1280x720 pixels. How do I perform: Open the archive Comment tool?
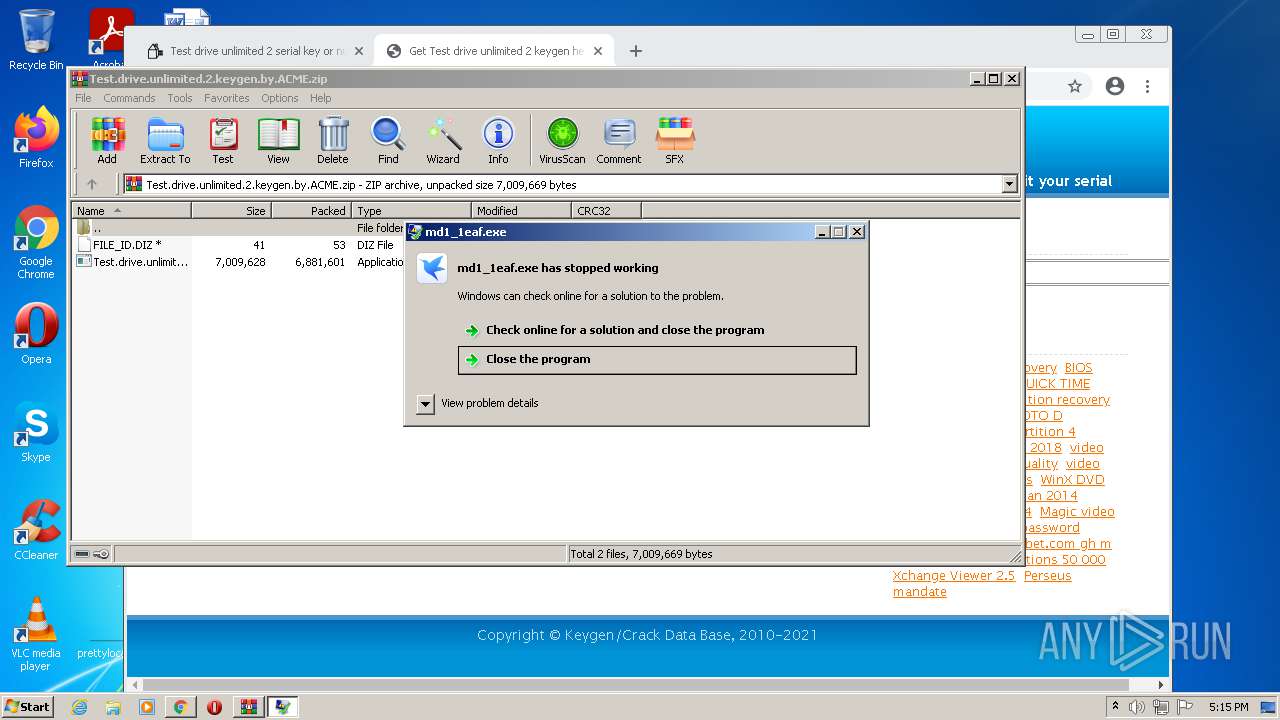click(x=619, y=141)
